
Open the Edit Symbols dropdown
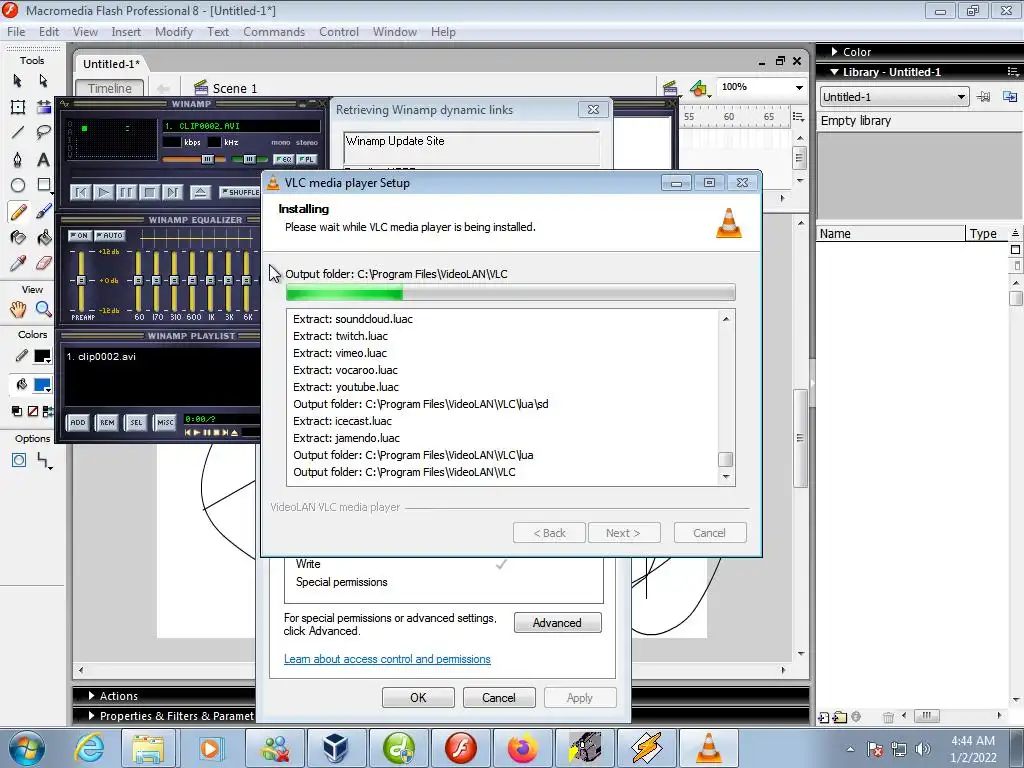click(699, 88)
